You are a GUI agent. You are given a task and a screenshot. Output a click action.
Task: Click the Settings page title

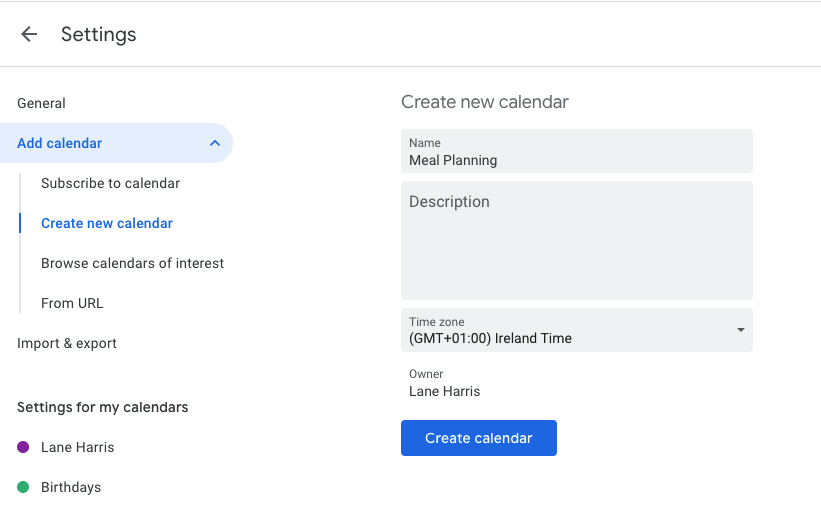click(99, 34)
